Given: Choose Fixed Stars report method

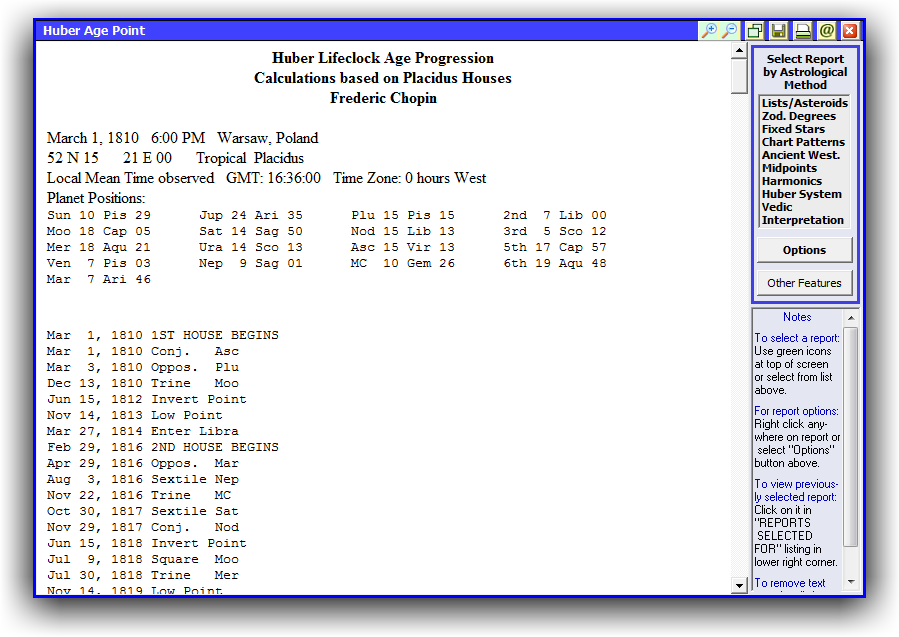Looking at the screenshot, I should [x=793, y=129].
